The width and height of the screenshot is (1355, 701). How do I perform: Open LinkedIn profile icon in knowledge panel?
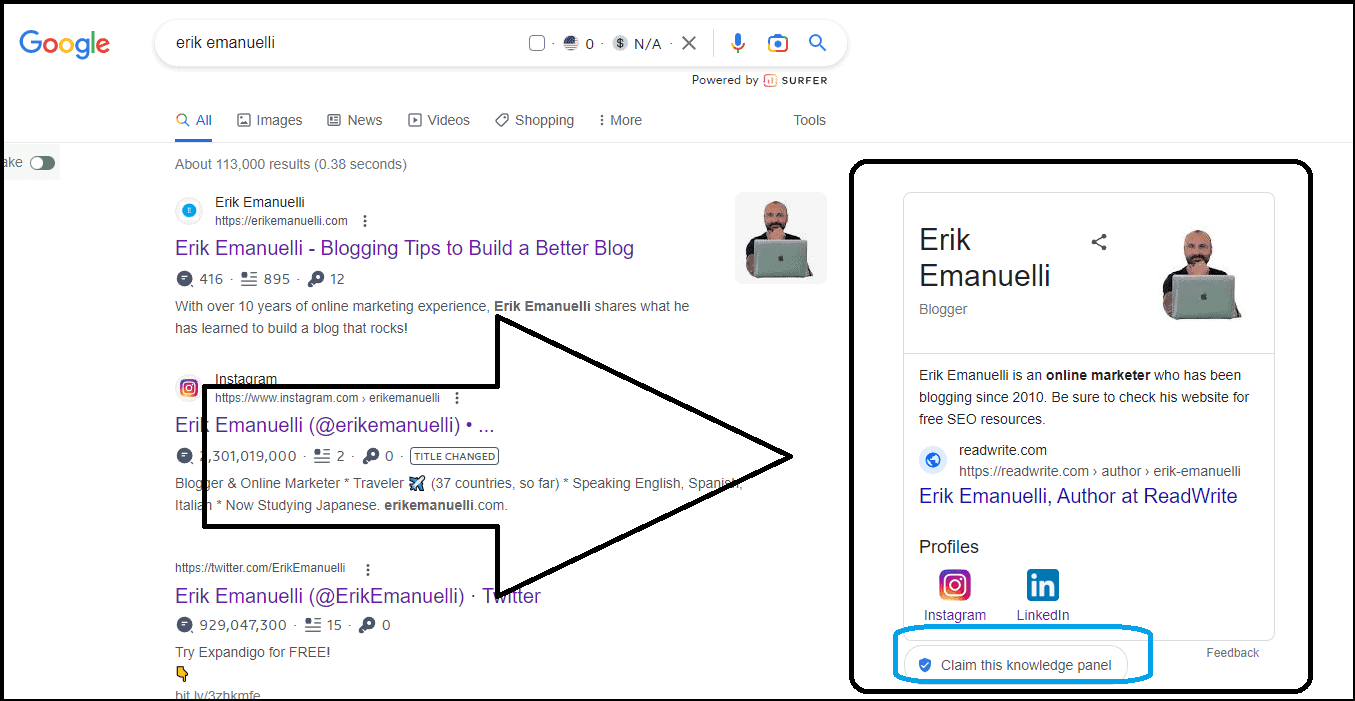coord(1042,585)
